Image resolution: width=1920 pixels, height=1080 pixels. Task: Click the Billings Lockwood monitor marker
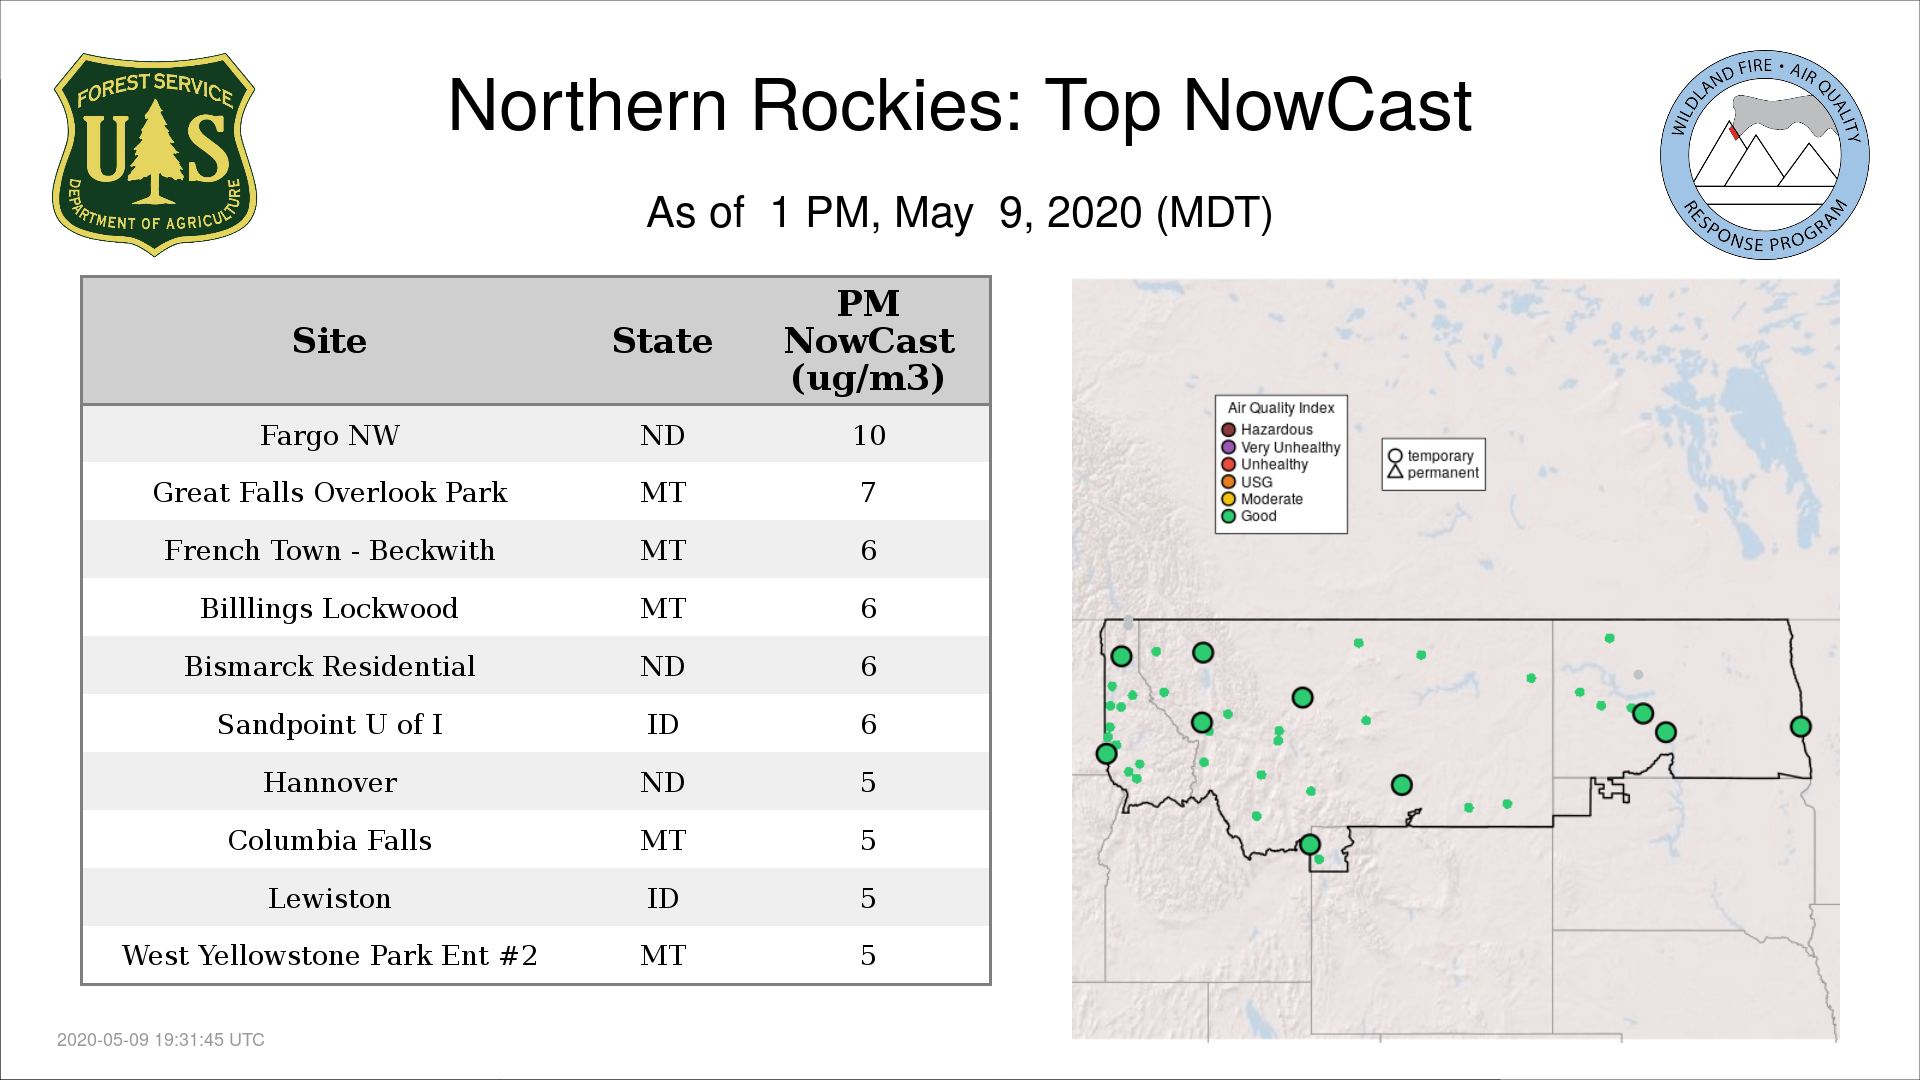(x=1402, y=785)
